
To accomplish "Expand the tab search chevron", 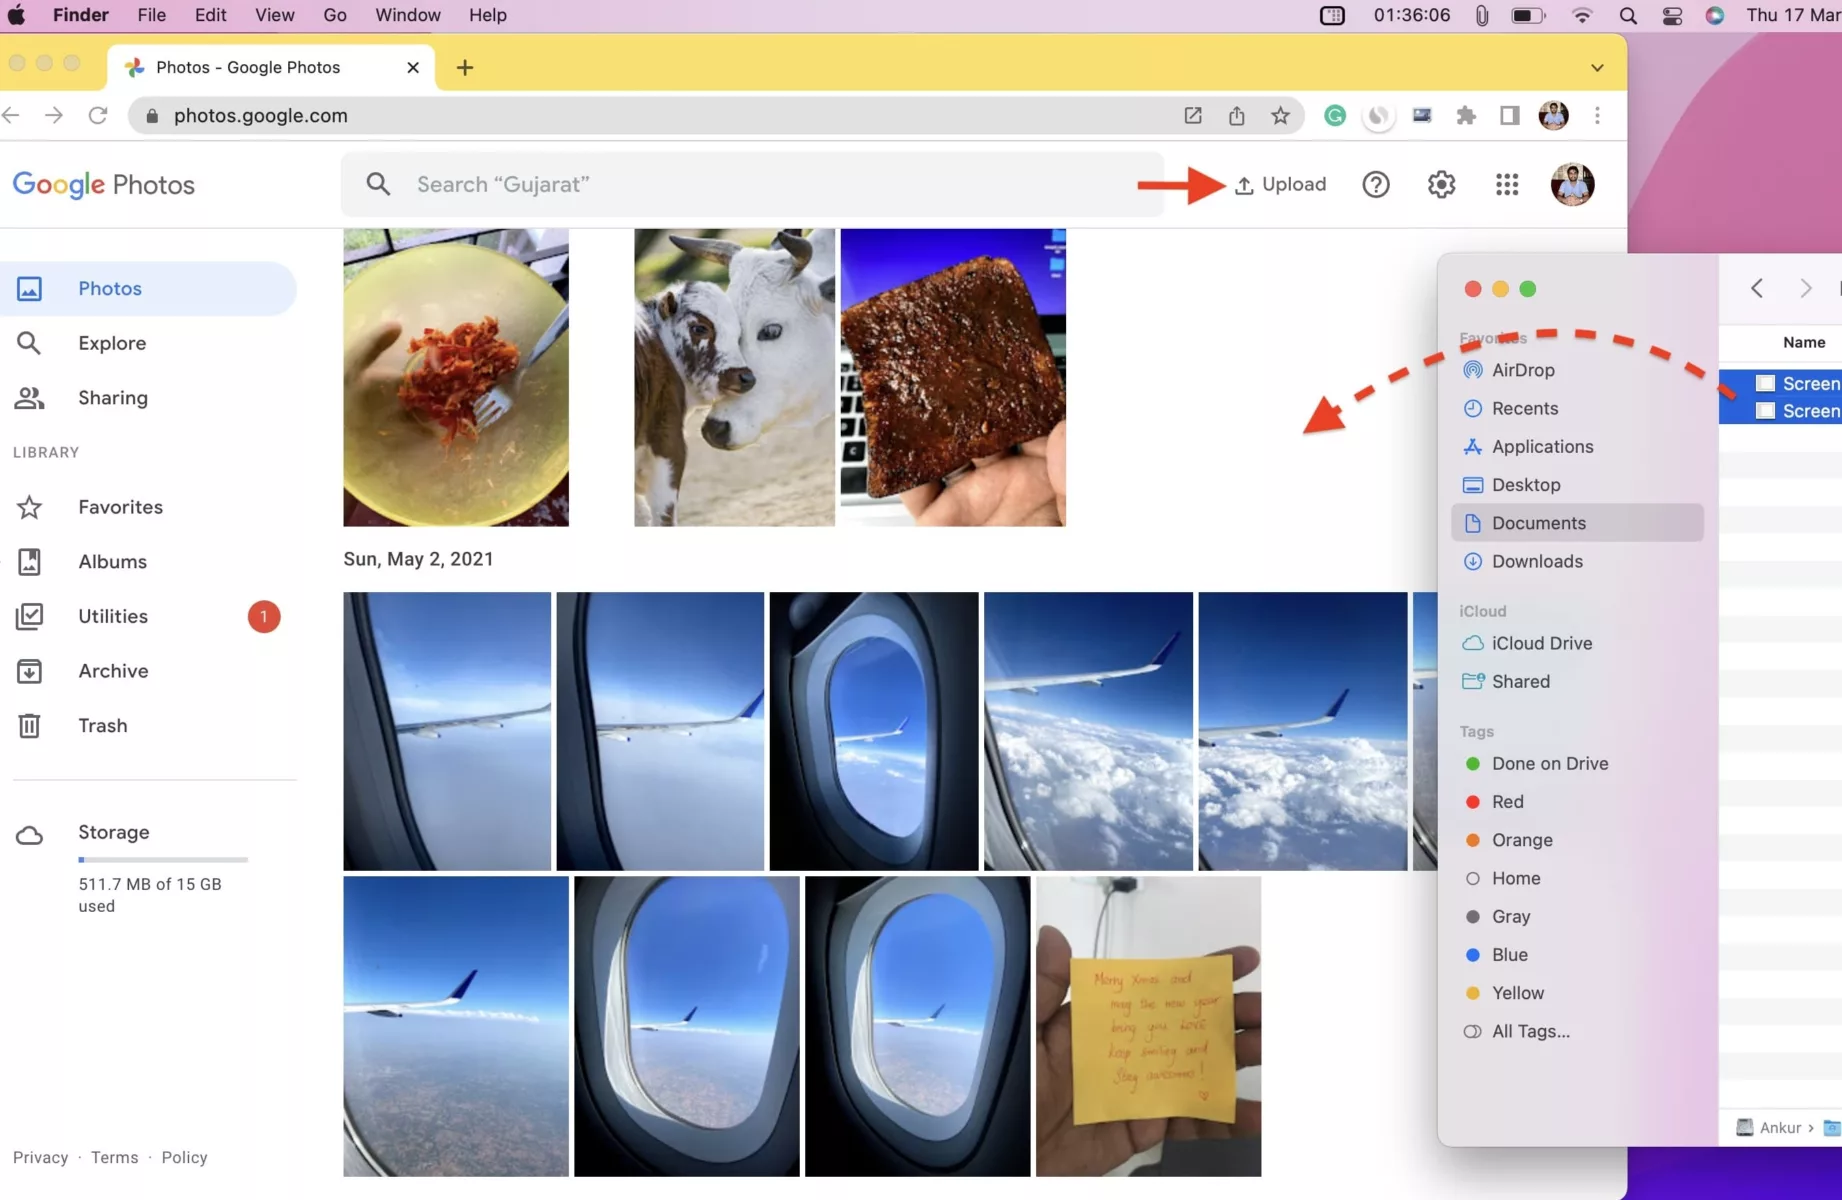I will point(1597,68).
